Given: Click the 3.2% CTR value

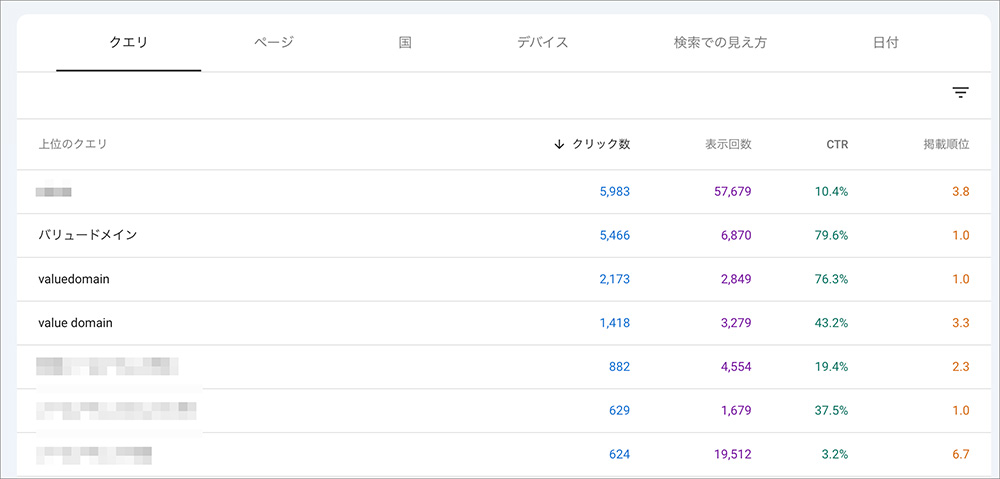Looking at the screenshot, I should (835, 455).
